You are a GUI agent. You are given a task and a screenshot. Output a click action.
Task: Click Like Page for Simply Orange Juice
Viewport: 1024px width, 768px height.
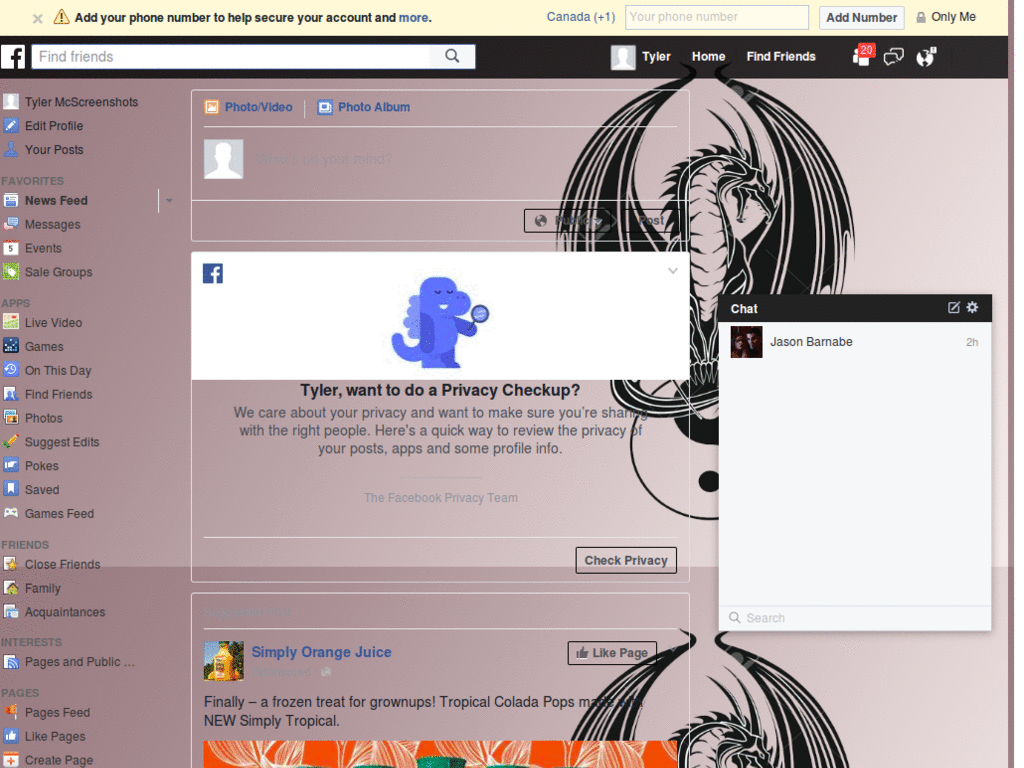(612, 652)
